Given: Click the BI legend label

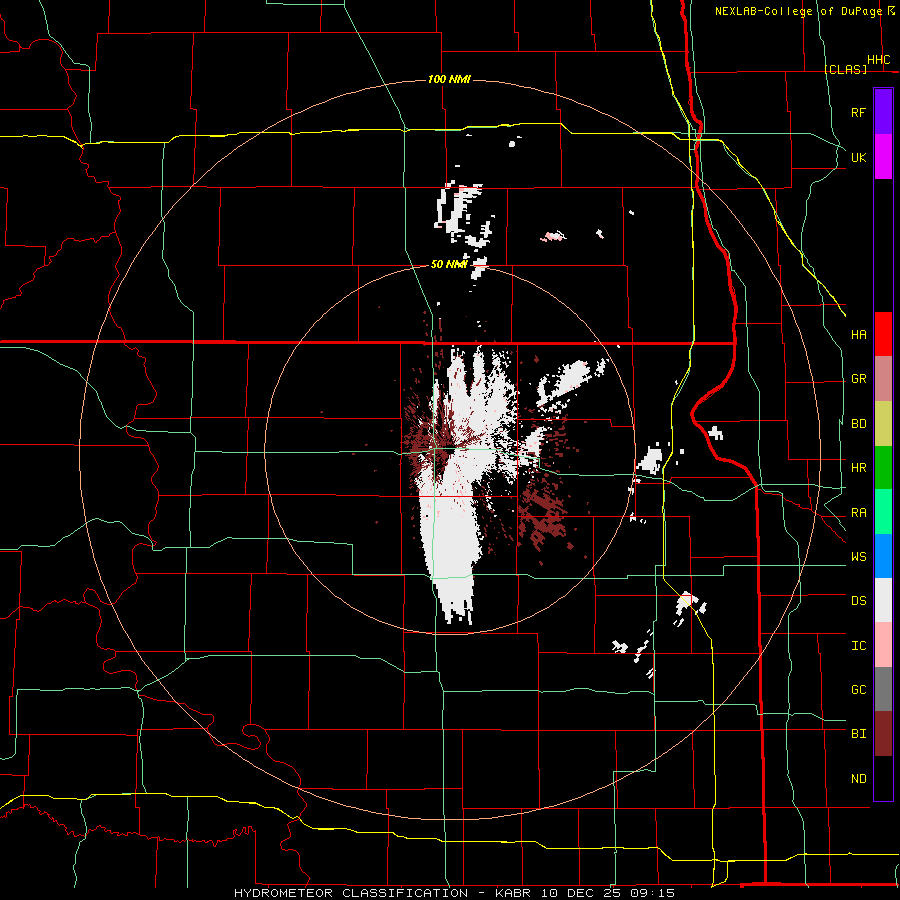Looking at the screenshot, I should coord(859,734).
